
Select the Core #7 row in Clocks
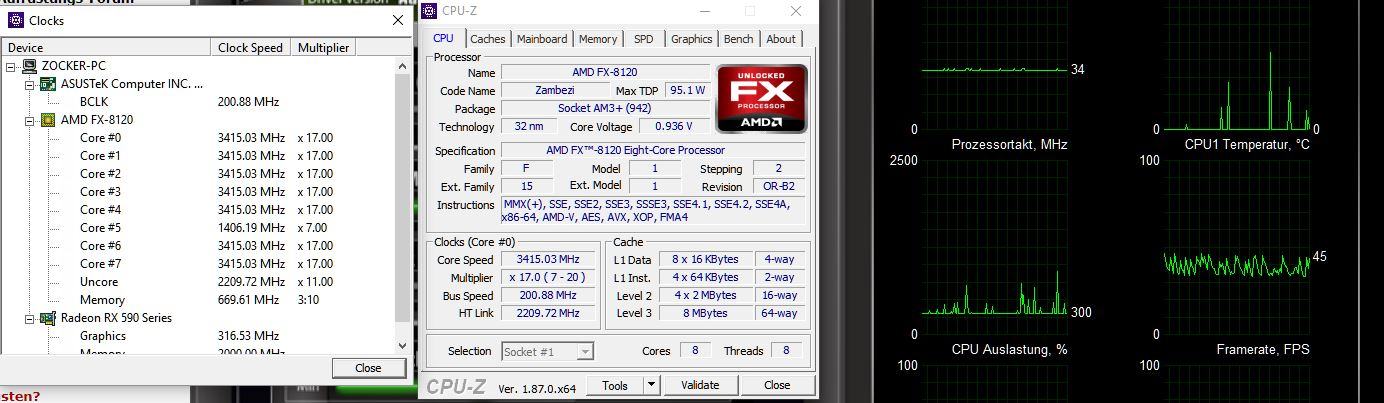coord(198,264)
